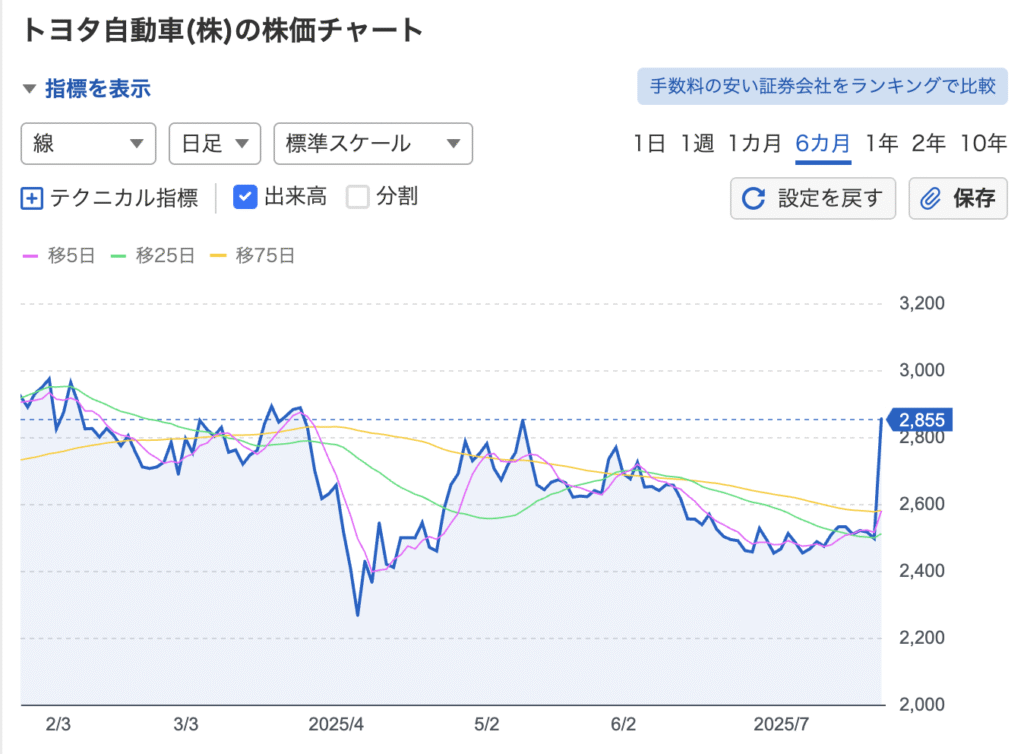Click the yellow 移75日 legend swatch
This screenshot has width=1024, height=754.
[218, 256]
